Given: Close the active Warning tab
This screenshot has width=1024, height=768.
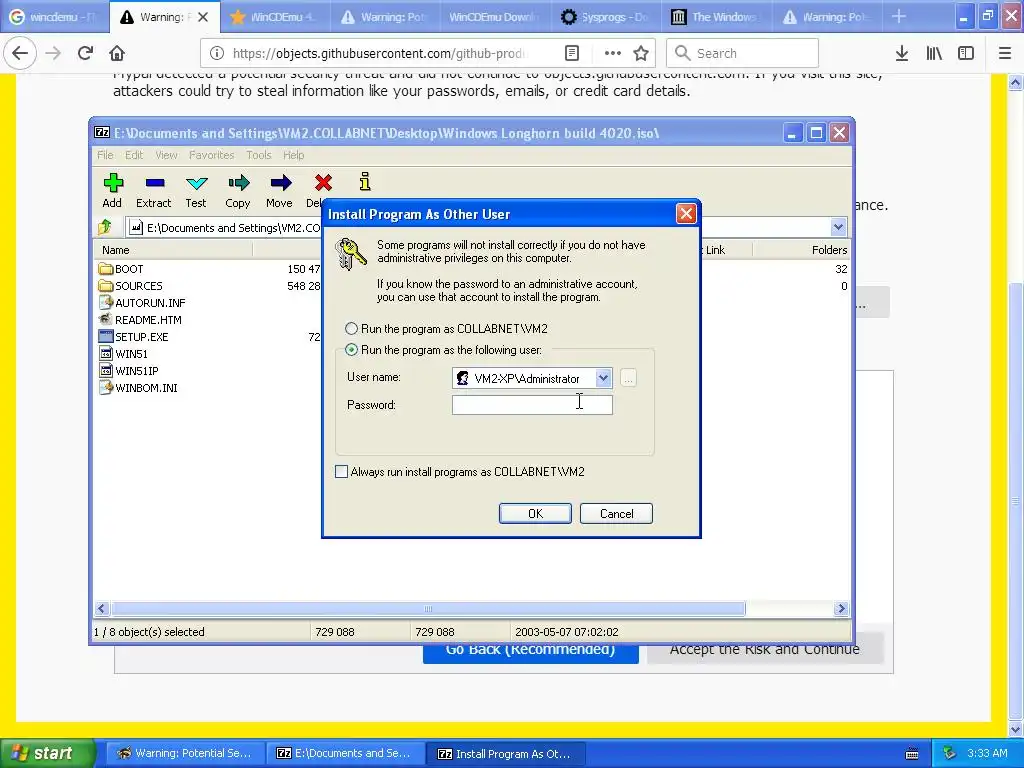Looking at the screenshot, I should click(203, 17).
